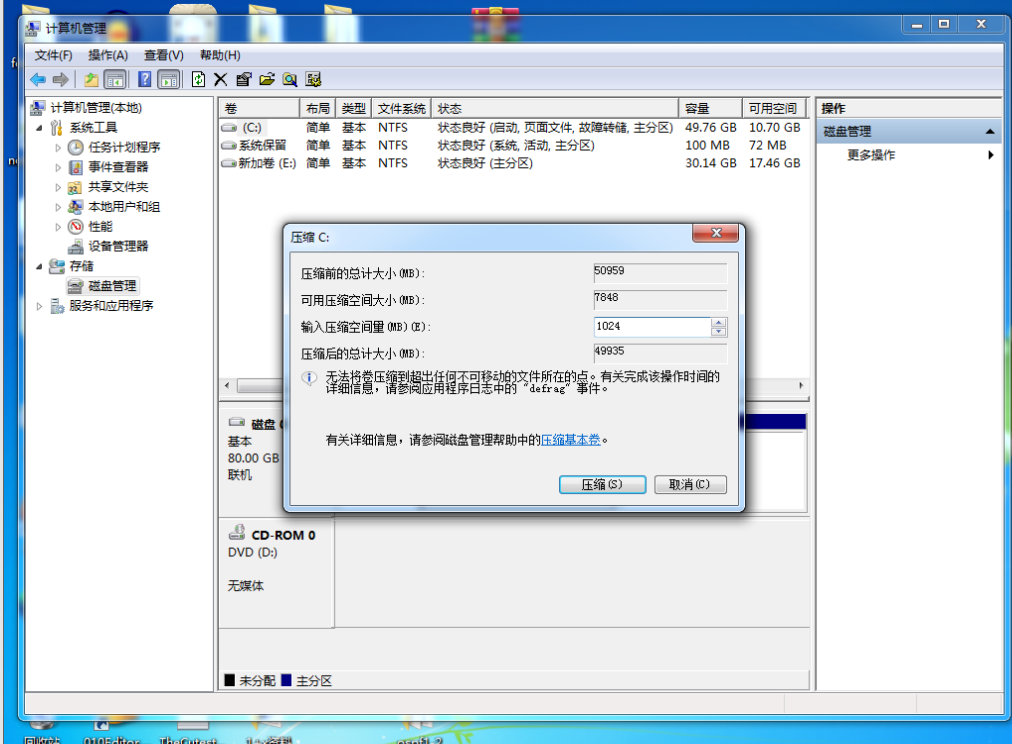Select the Device Manager (设备管理器) node

(x=117, y=246)
